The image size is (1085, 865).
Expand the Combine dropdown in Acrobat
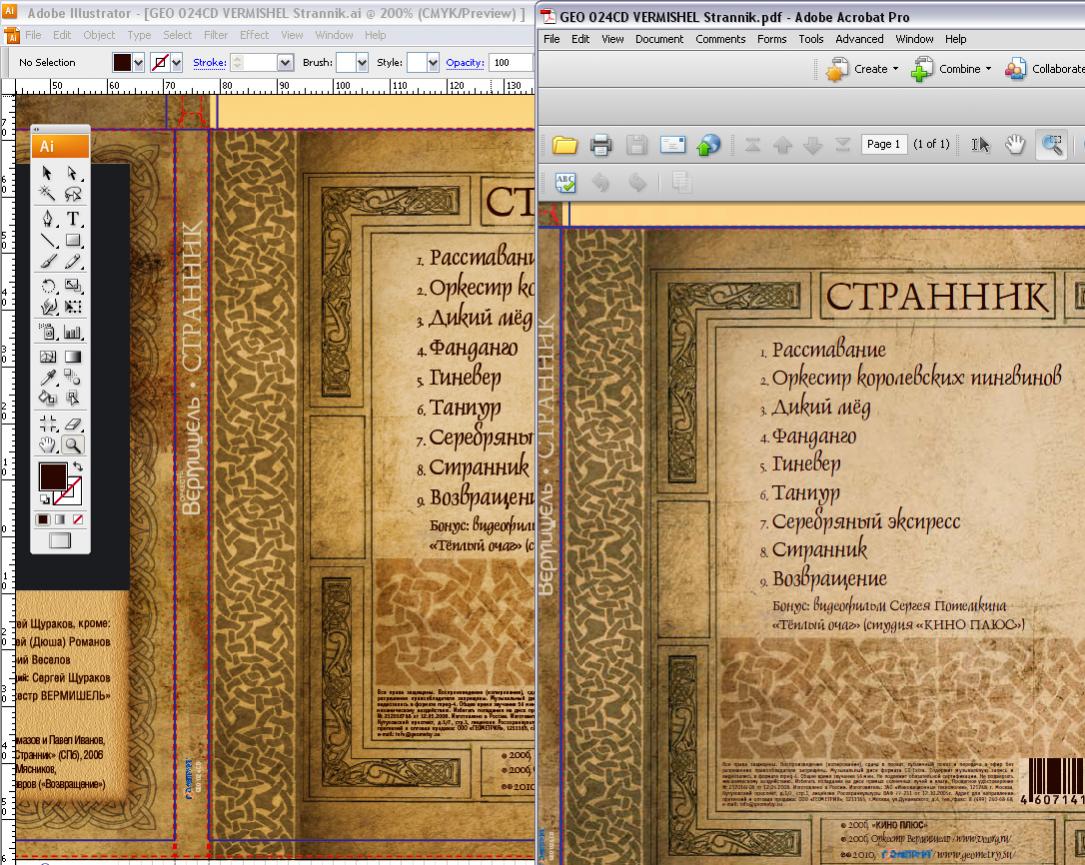point(988,69)
